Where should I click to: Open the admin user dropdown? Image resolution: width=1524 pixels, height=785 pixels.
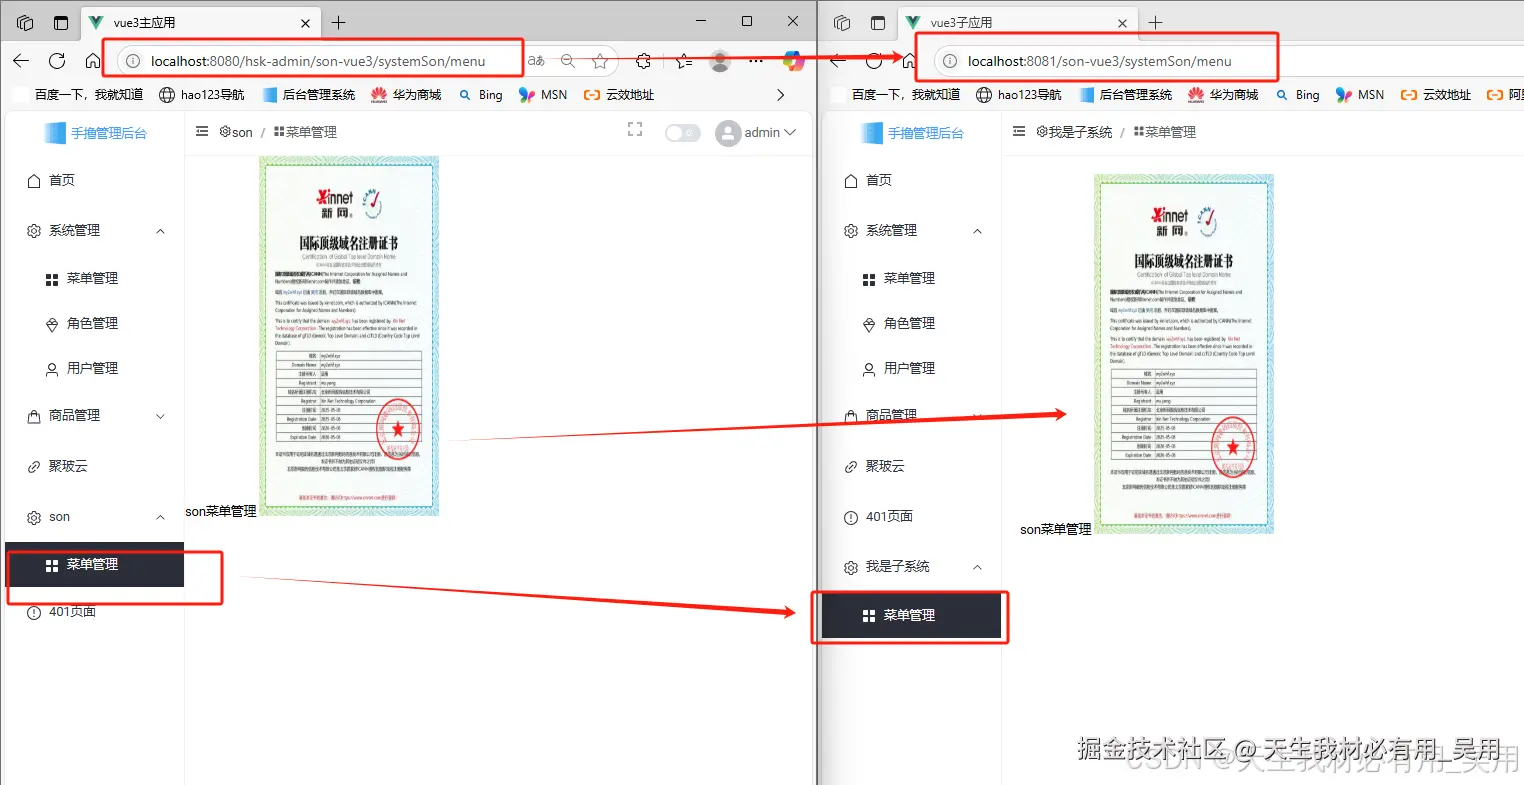pyautogui.click(x=757, y=132)
